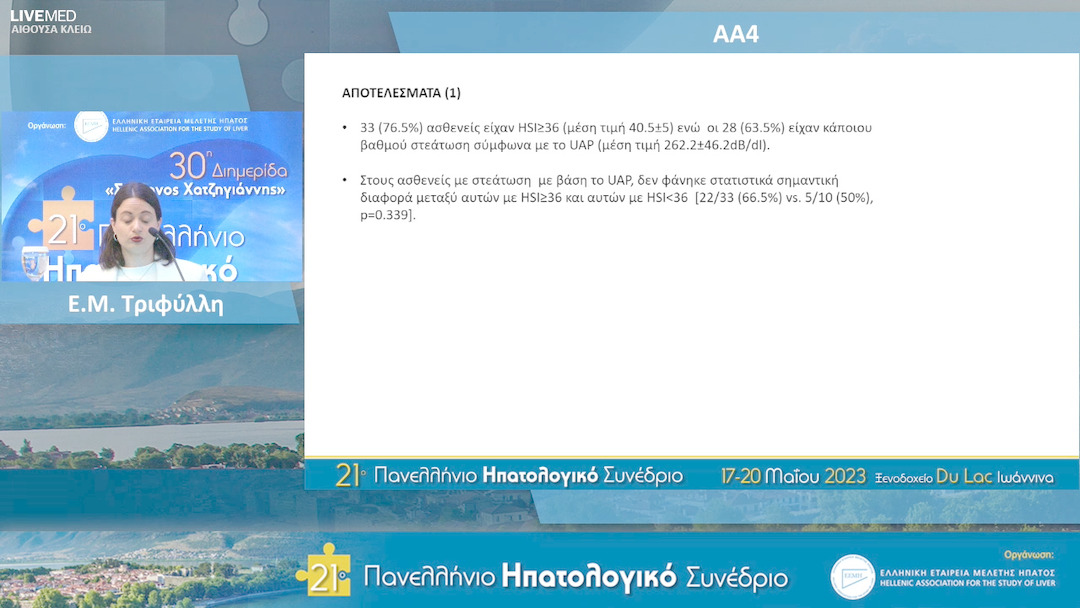Click Πανελλήνιο Ηπατολογικό Συνέδριο title in bottom banner
Viewport: 1080px width, 608px height.
pos(576,577)
